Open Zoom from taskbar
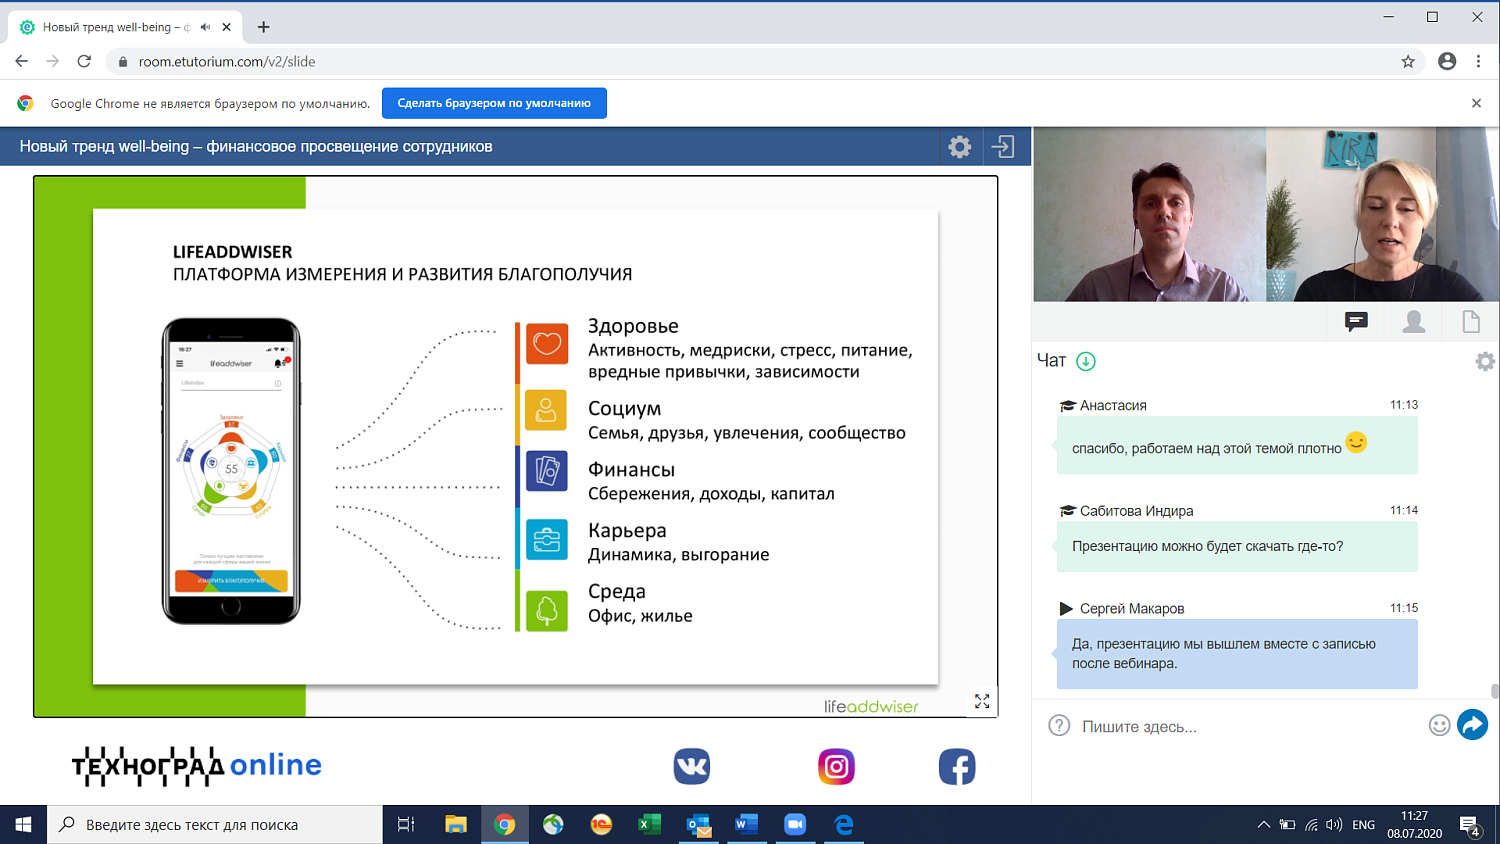This screenshot has height=844, width=1500. pos(795,825)
